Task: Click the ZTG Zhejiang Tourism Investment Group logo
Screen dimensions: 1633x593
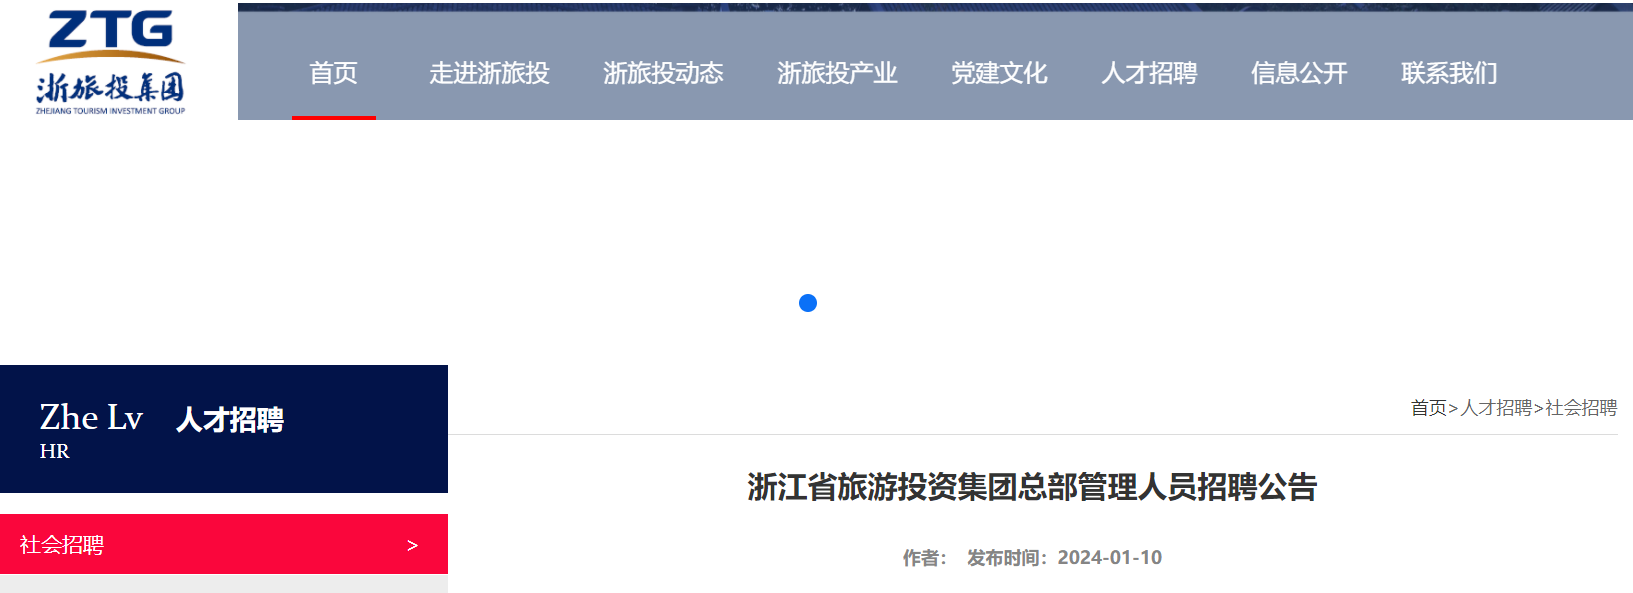Action: (111, 62)
